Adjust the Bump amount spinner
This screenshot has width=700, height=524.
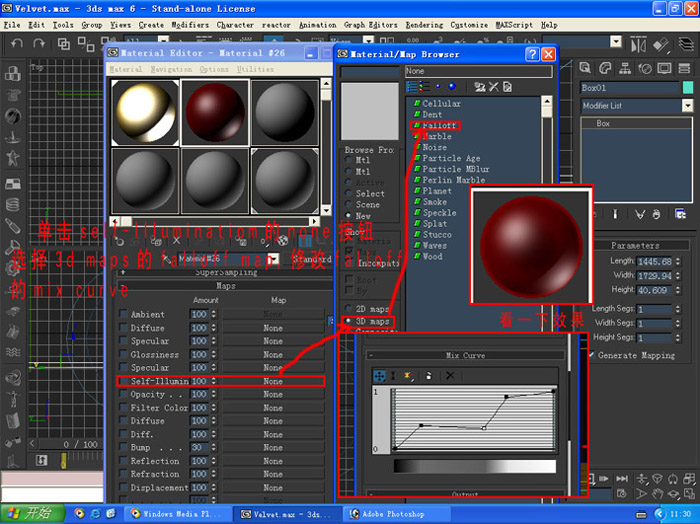tap(213, 447)
